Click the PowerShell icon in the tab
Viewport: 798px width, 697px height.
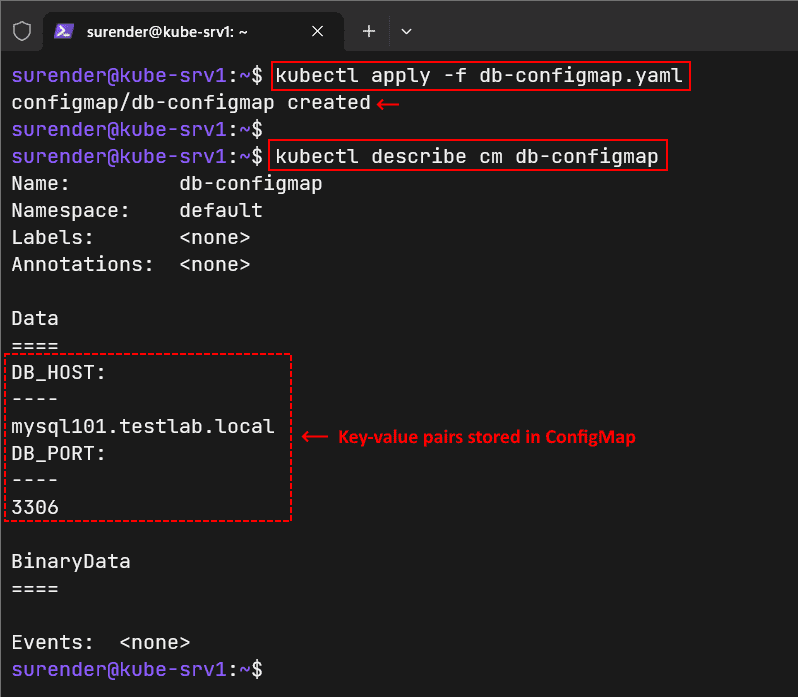[x=64, y=32]
